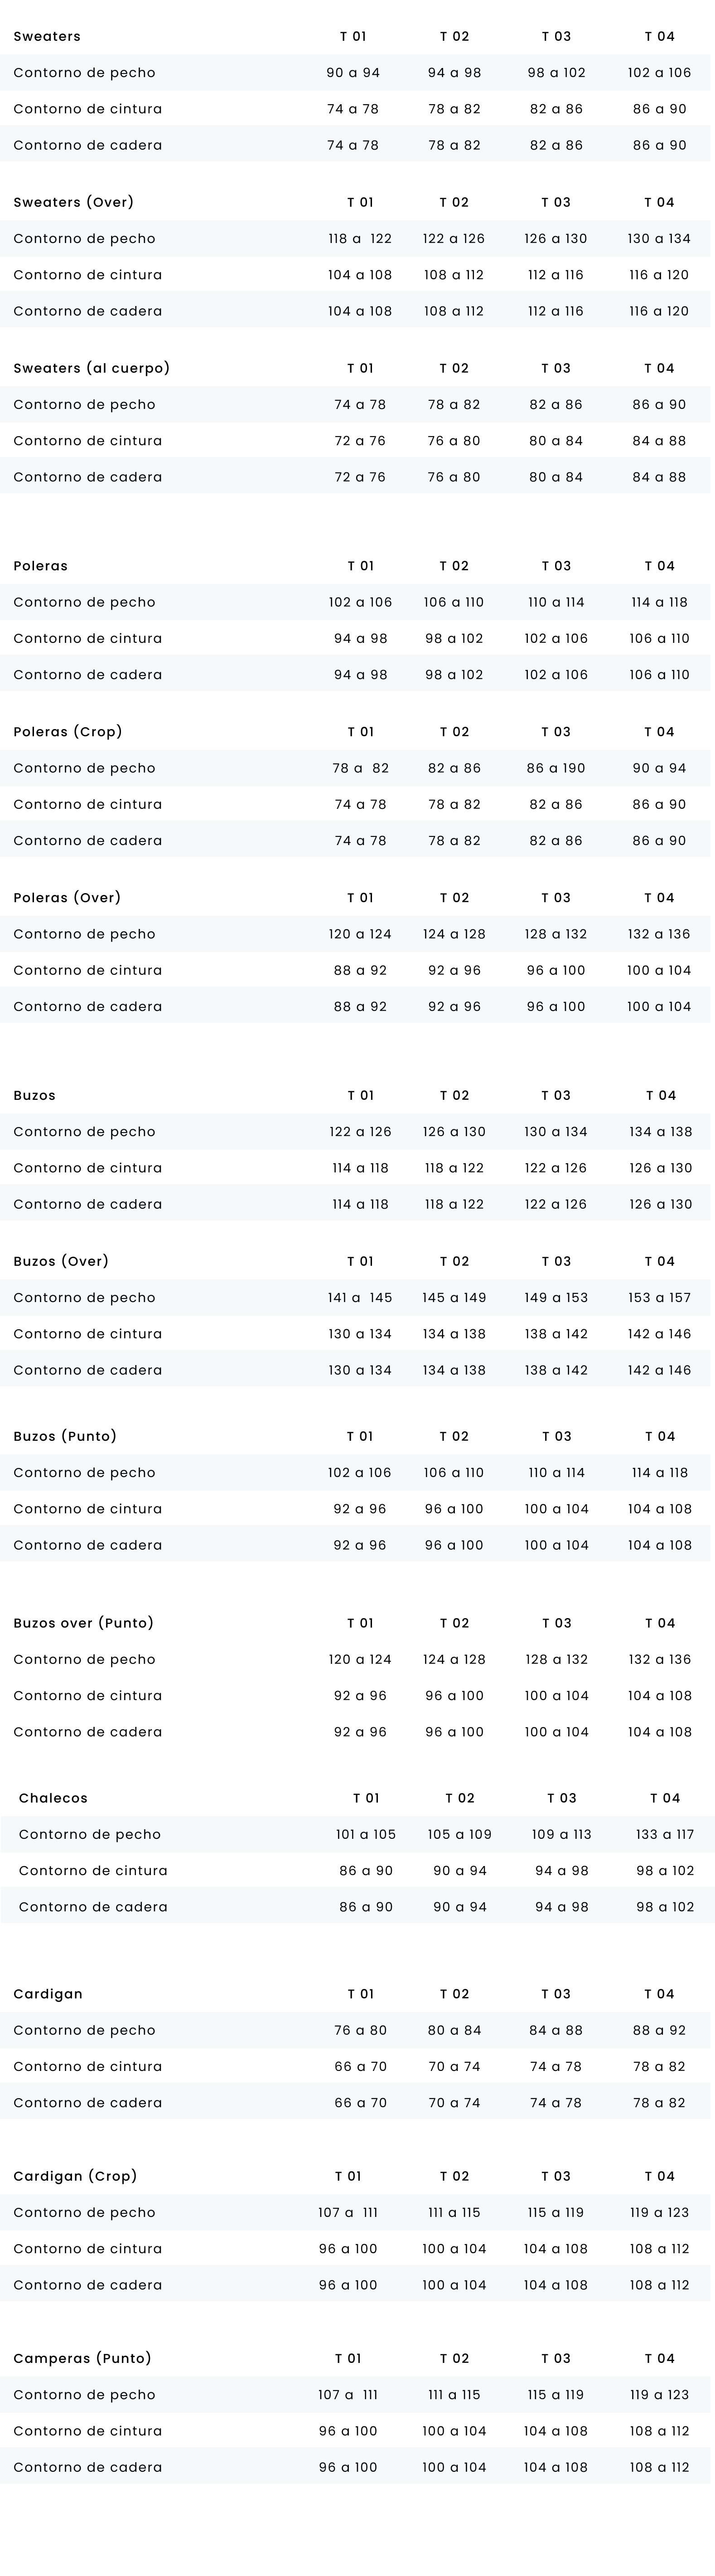
Task: Click the "141 a 145" measurement in Buzos (Over)
Action: click(360, 1297)
